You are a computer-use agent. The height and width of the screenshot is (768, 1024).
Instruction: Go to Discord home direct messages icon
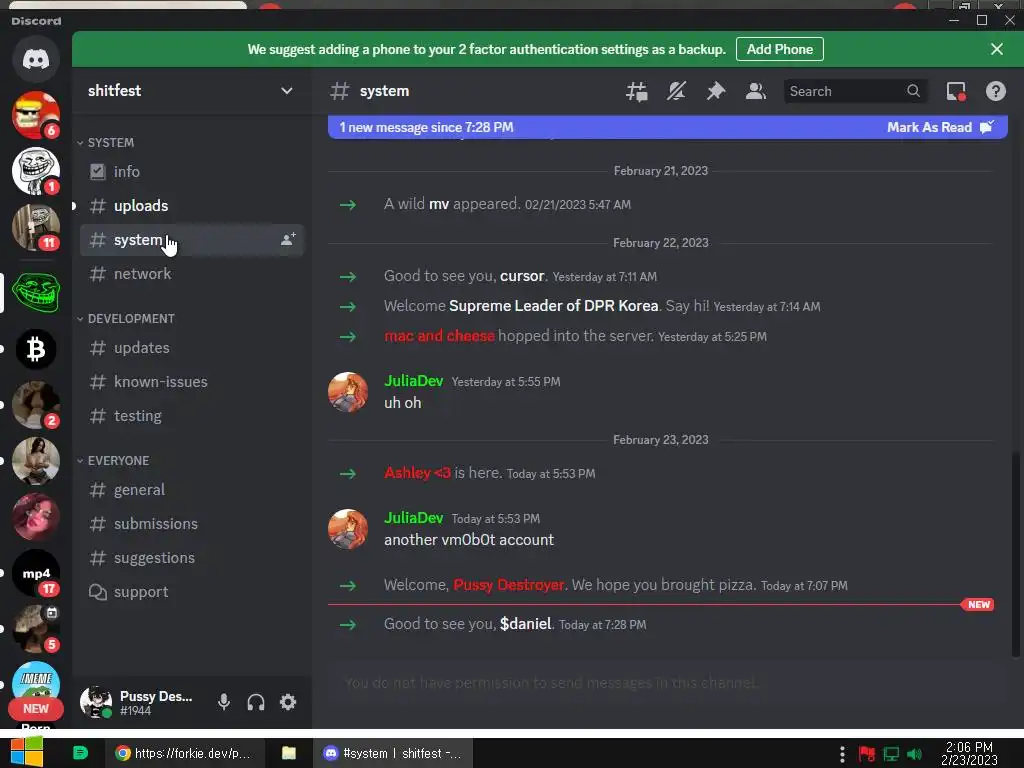(36, 59)
